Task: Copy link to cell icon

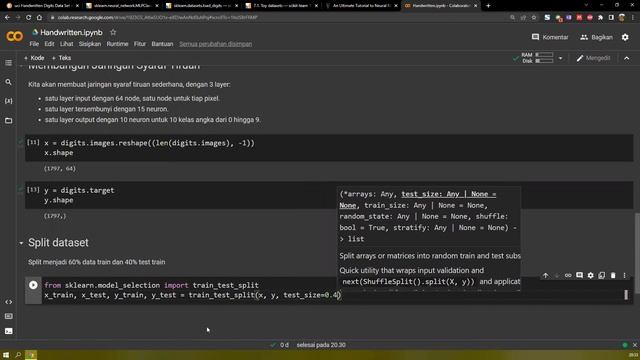Action: [x=568, y=276]
